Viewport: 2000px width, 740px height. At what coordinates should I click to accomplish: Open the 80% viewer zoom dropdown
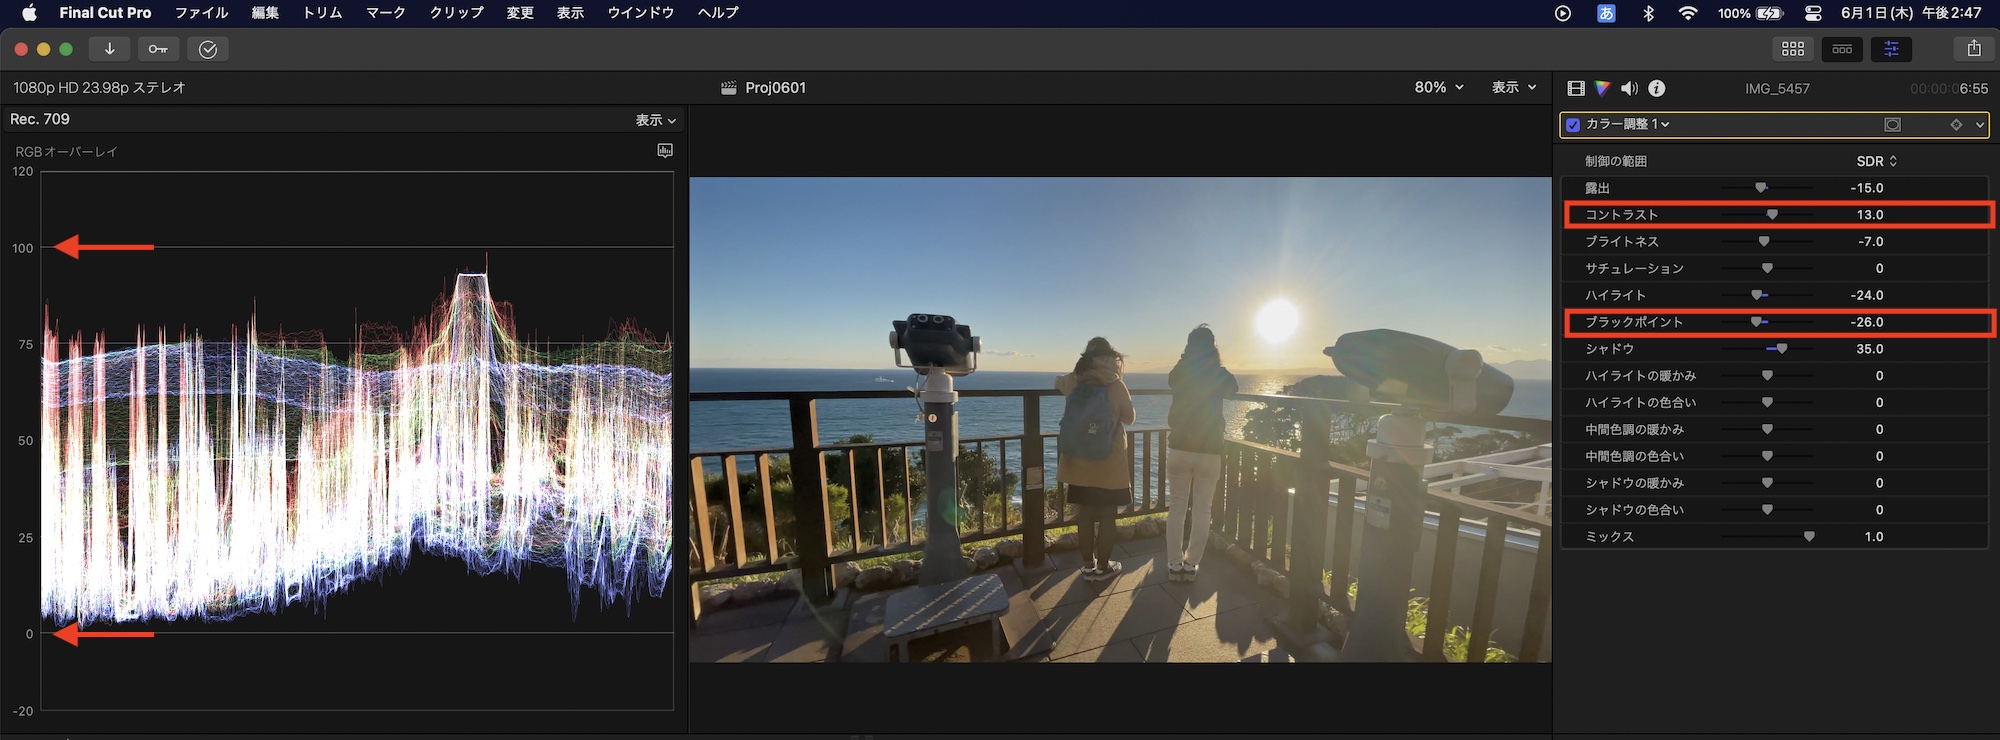click(x=1439, y=88)
